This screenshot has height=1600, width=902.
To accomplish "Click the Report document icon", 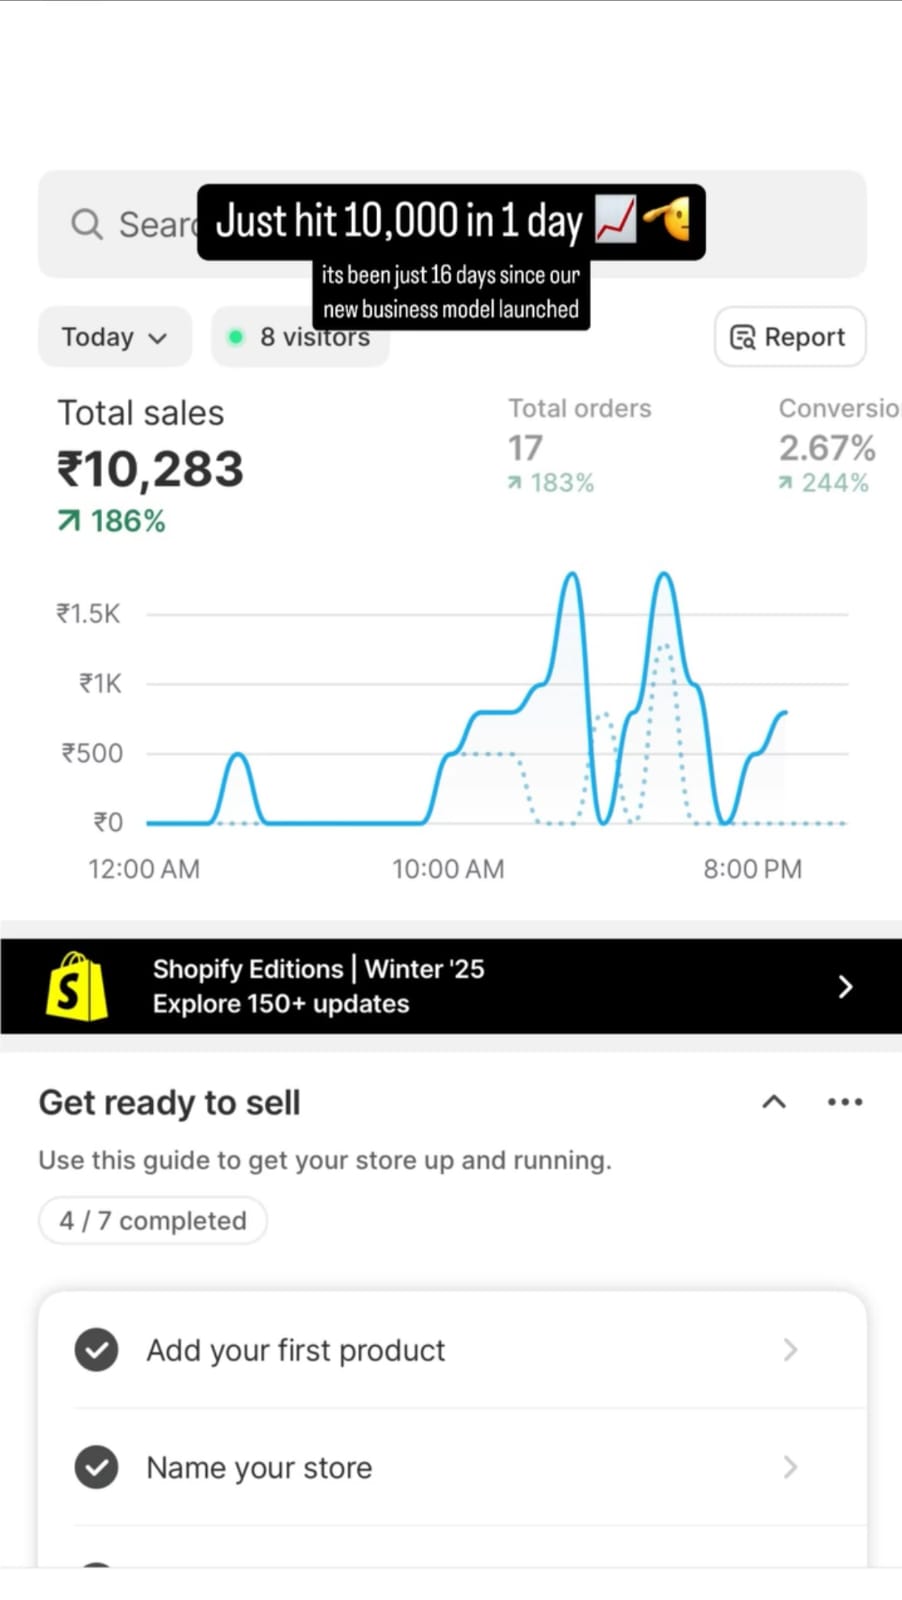I will 742,337.
